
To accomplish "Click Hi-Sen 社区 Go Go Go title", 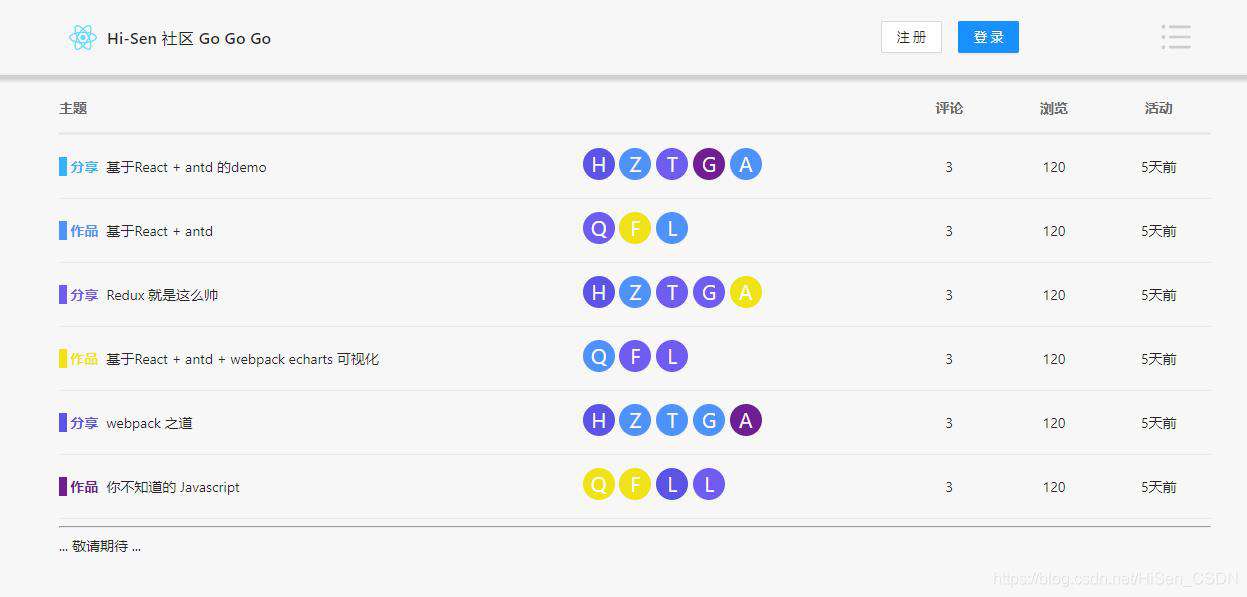I will pos(189,38).
